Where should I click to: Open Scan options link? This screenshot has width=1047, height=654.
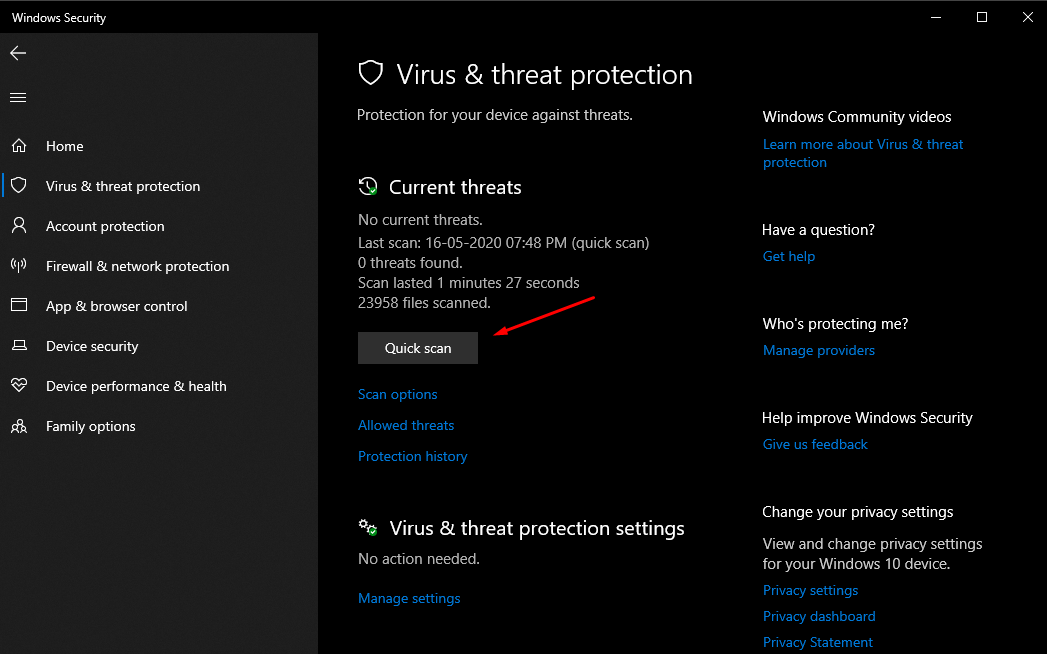[397, 394]
